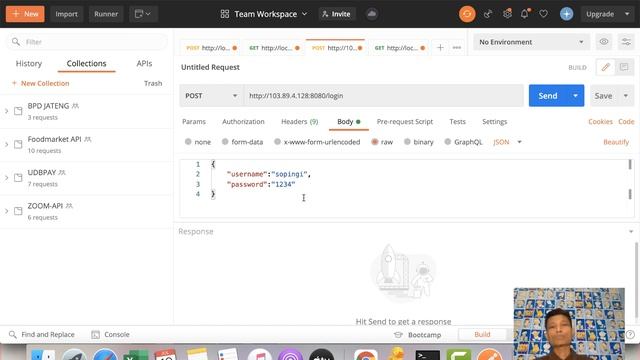Screen dimensions: 640x360
Task: Open the No Environment dropdown
Action: click(531, 42)
